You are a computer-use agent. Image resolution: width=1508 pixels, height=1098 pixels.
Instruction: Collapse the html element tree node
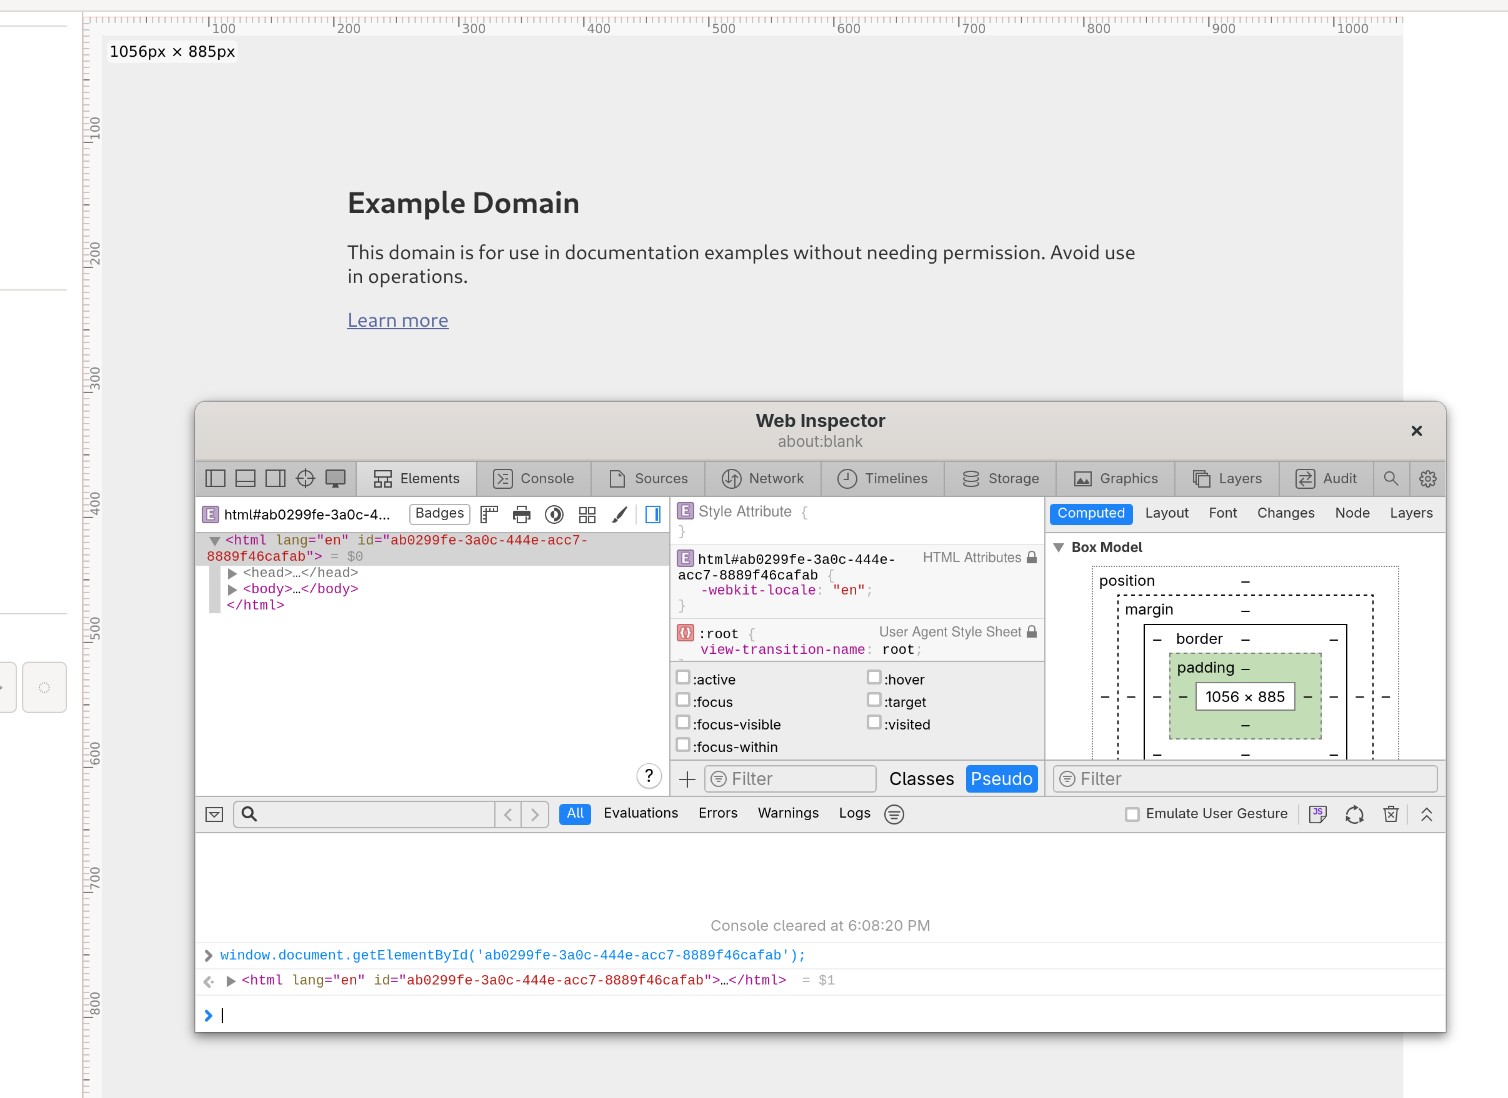tap(214, 541)
